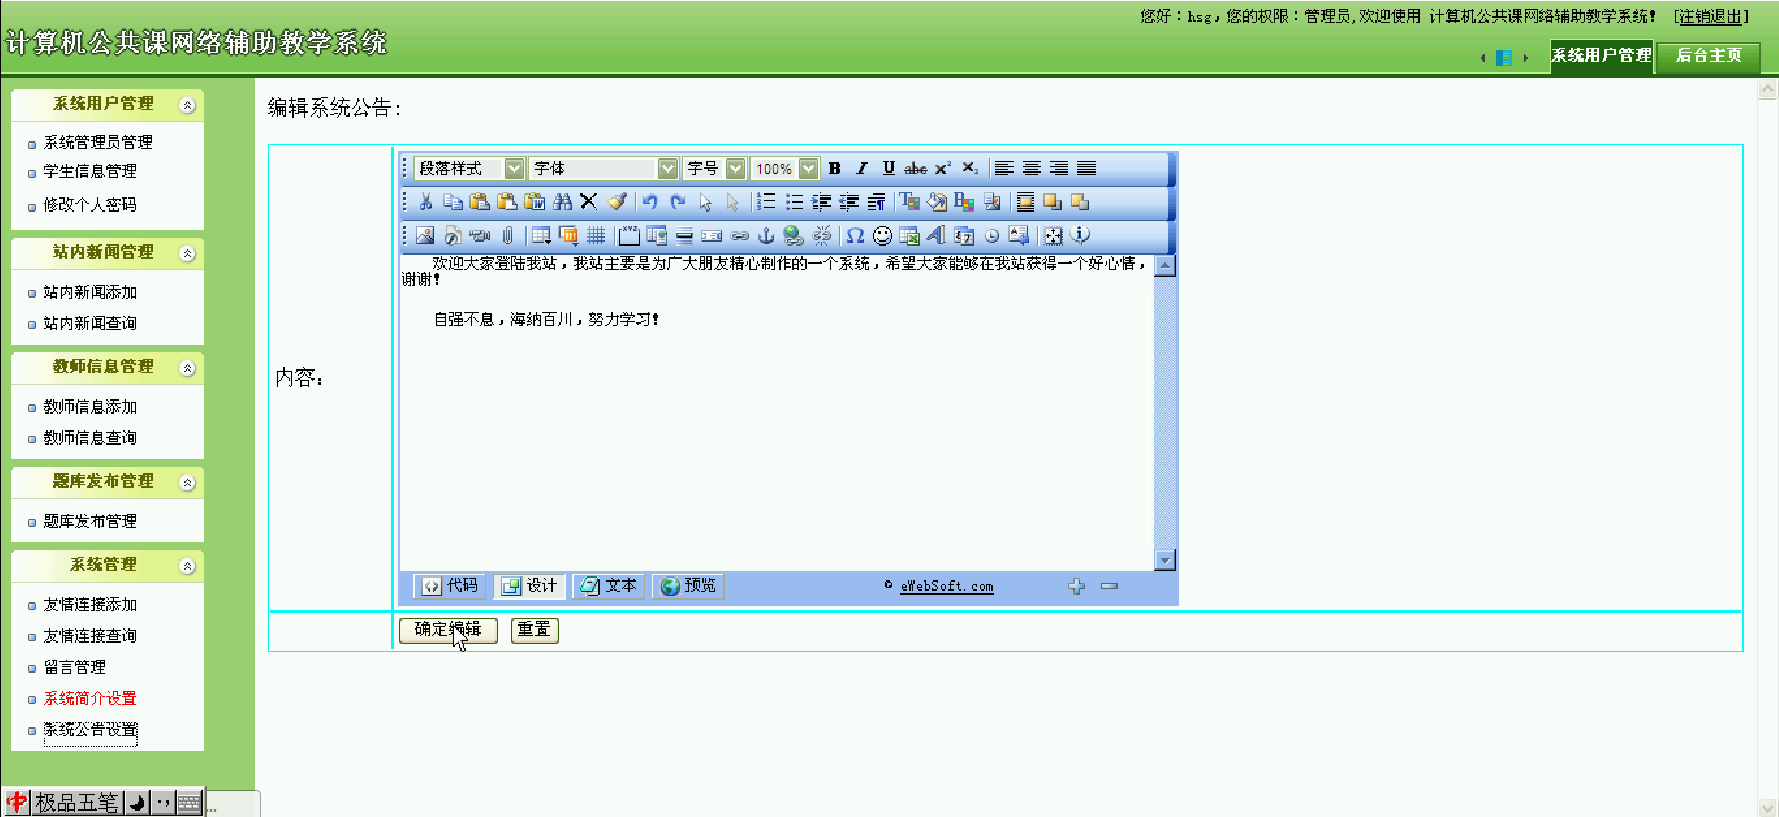
Task: Click the Copy icon in the editor toolbar
Action: [x=453, y=202]
